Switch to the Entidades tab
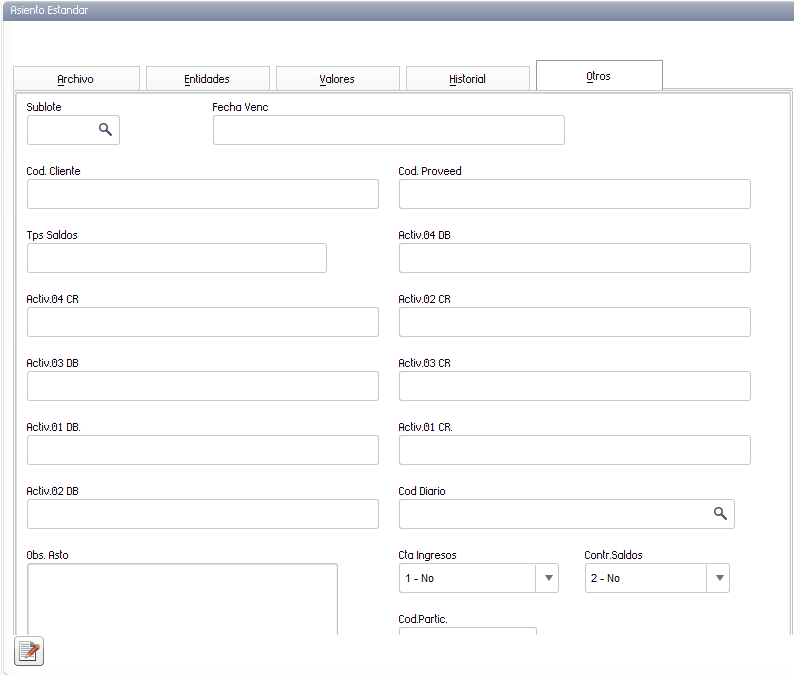The image size is (794, 675). coord(207,79)
